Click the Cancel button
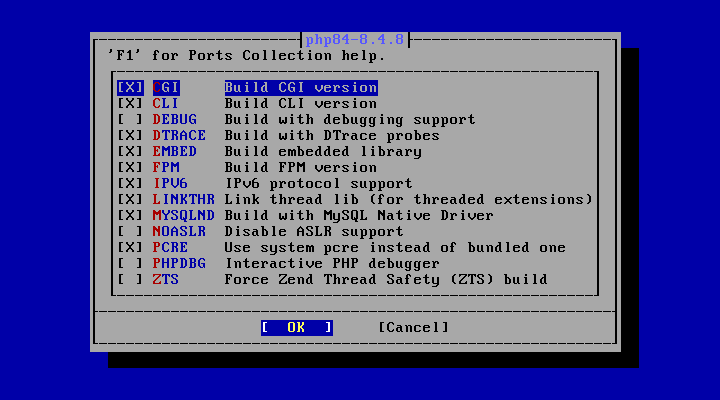This screenshot has width=720, height=400. (413, 327)
